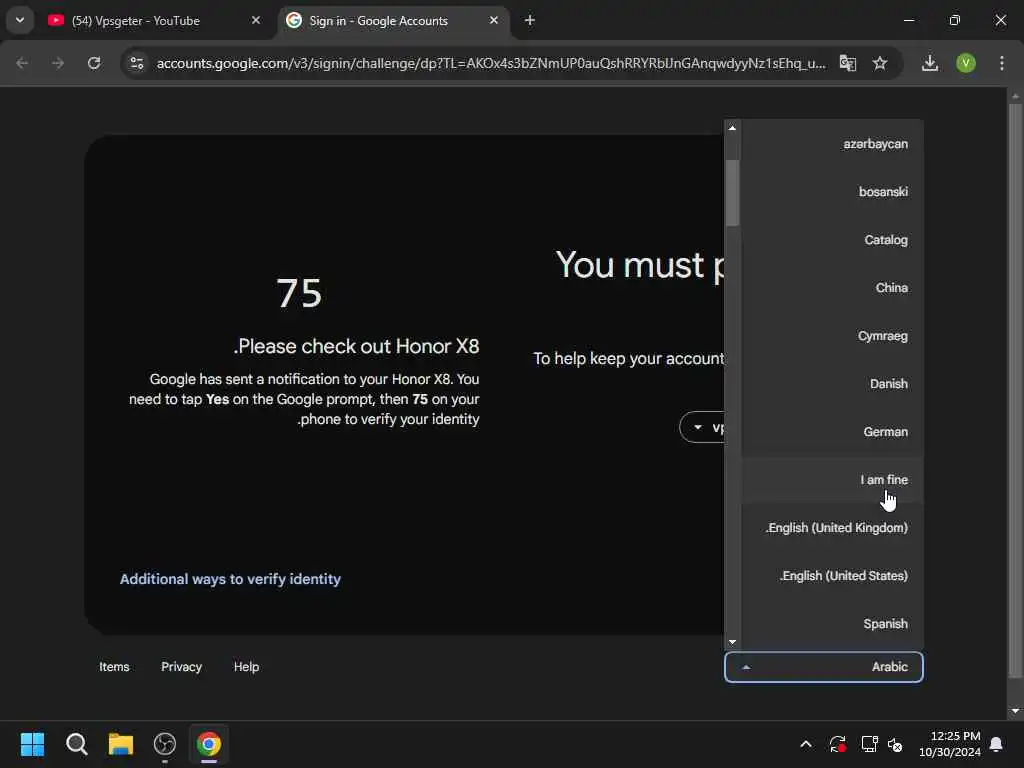Click the browser back arrow
1024x768 pixels.
click(x=22, y=63)
